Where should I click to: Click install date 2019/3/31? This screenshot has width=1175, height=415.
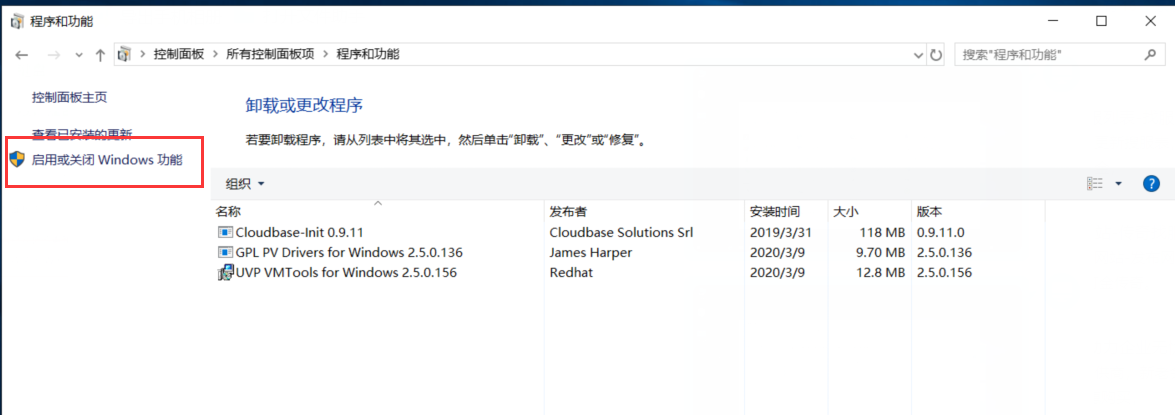point(780,232)
